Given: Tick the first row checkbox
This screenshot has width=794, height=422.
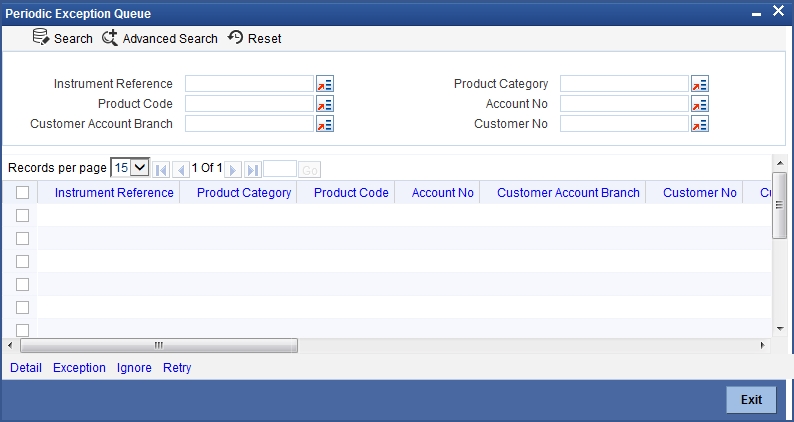Looking at the screenshot, I should 22,215.
